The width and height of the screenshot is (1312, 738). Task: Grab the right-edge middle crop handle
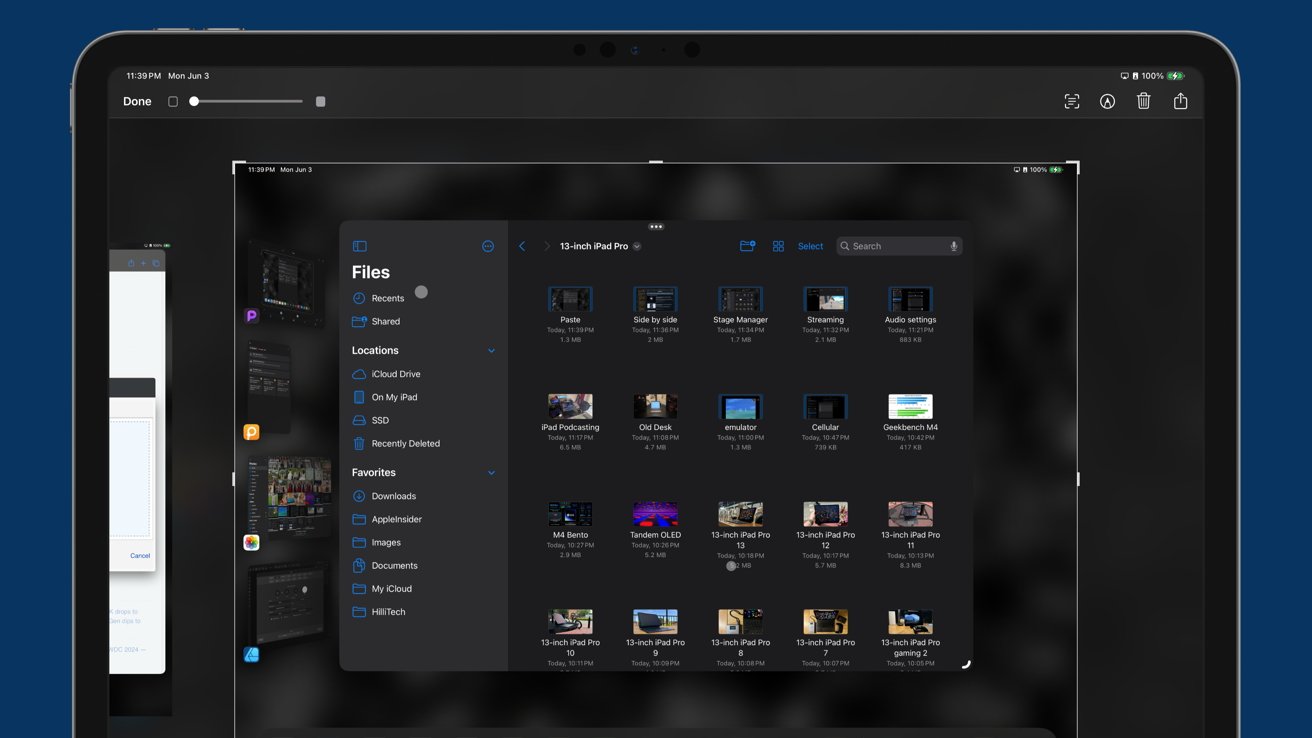click(x=1078, y=480)
